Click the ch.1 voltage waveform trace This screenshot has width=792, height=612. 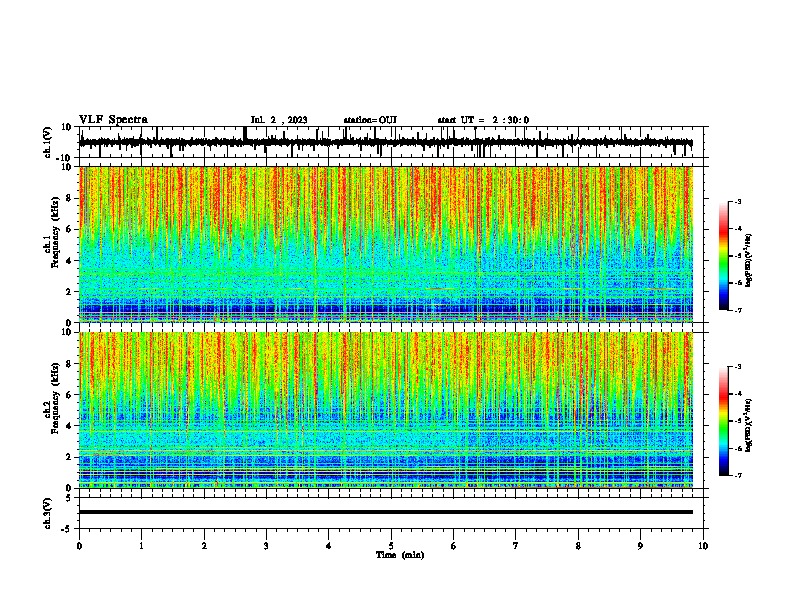point(385,142)
